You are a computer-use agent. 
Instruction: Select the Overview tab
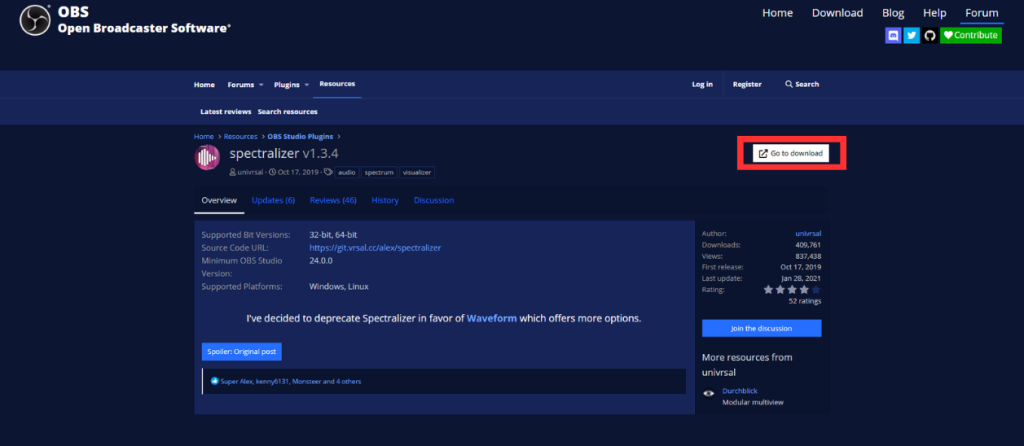click(219, 200)
